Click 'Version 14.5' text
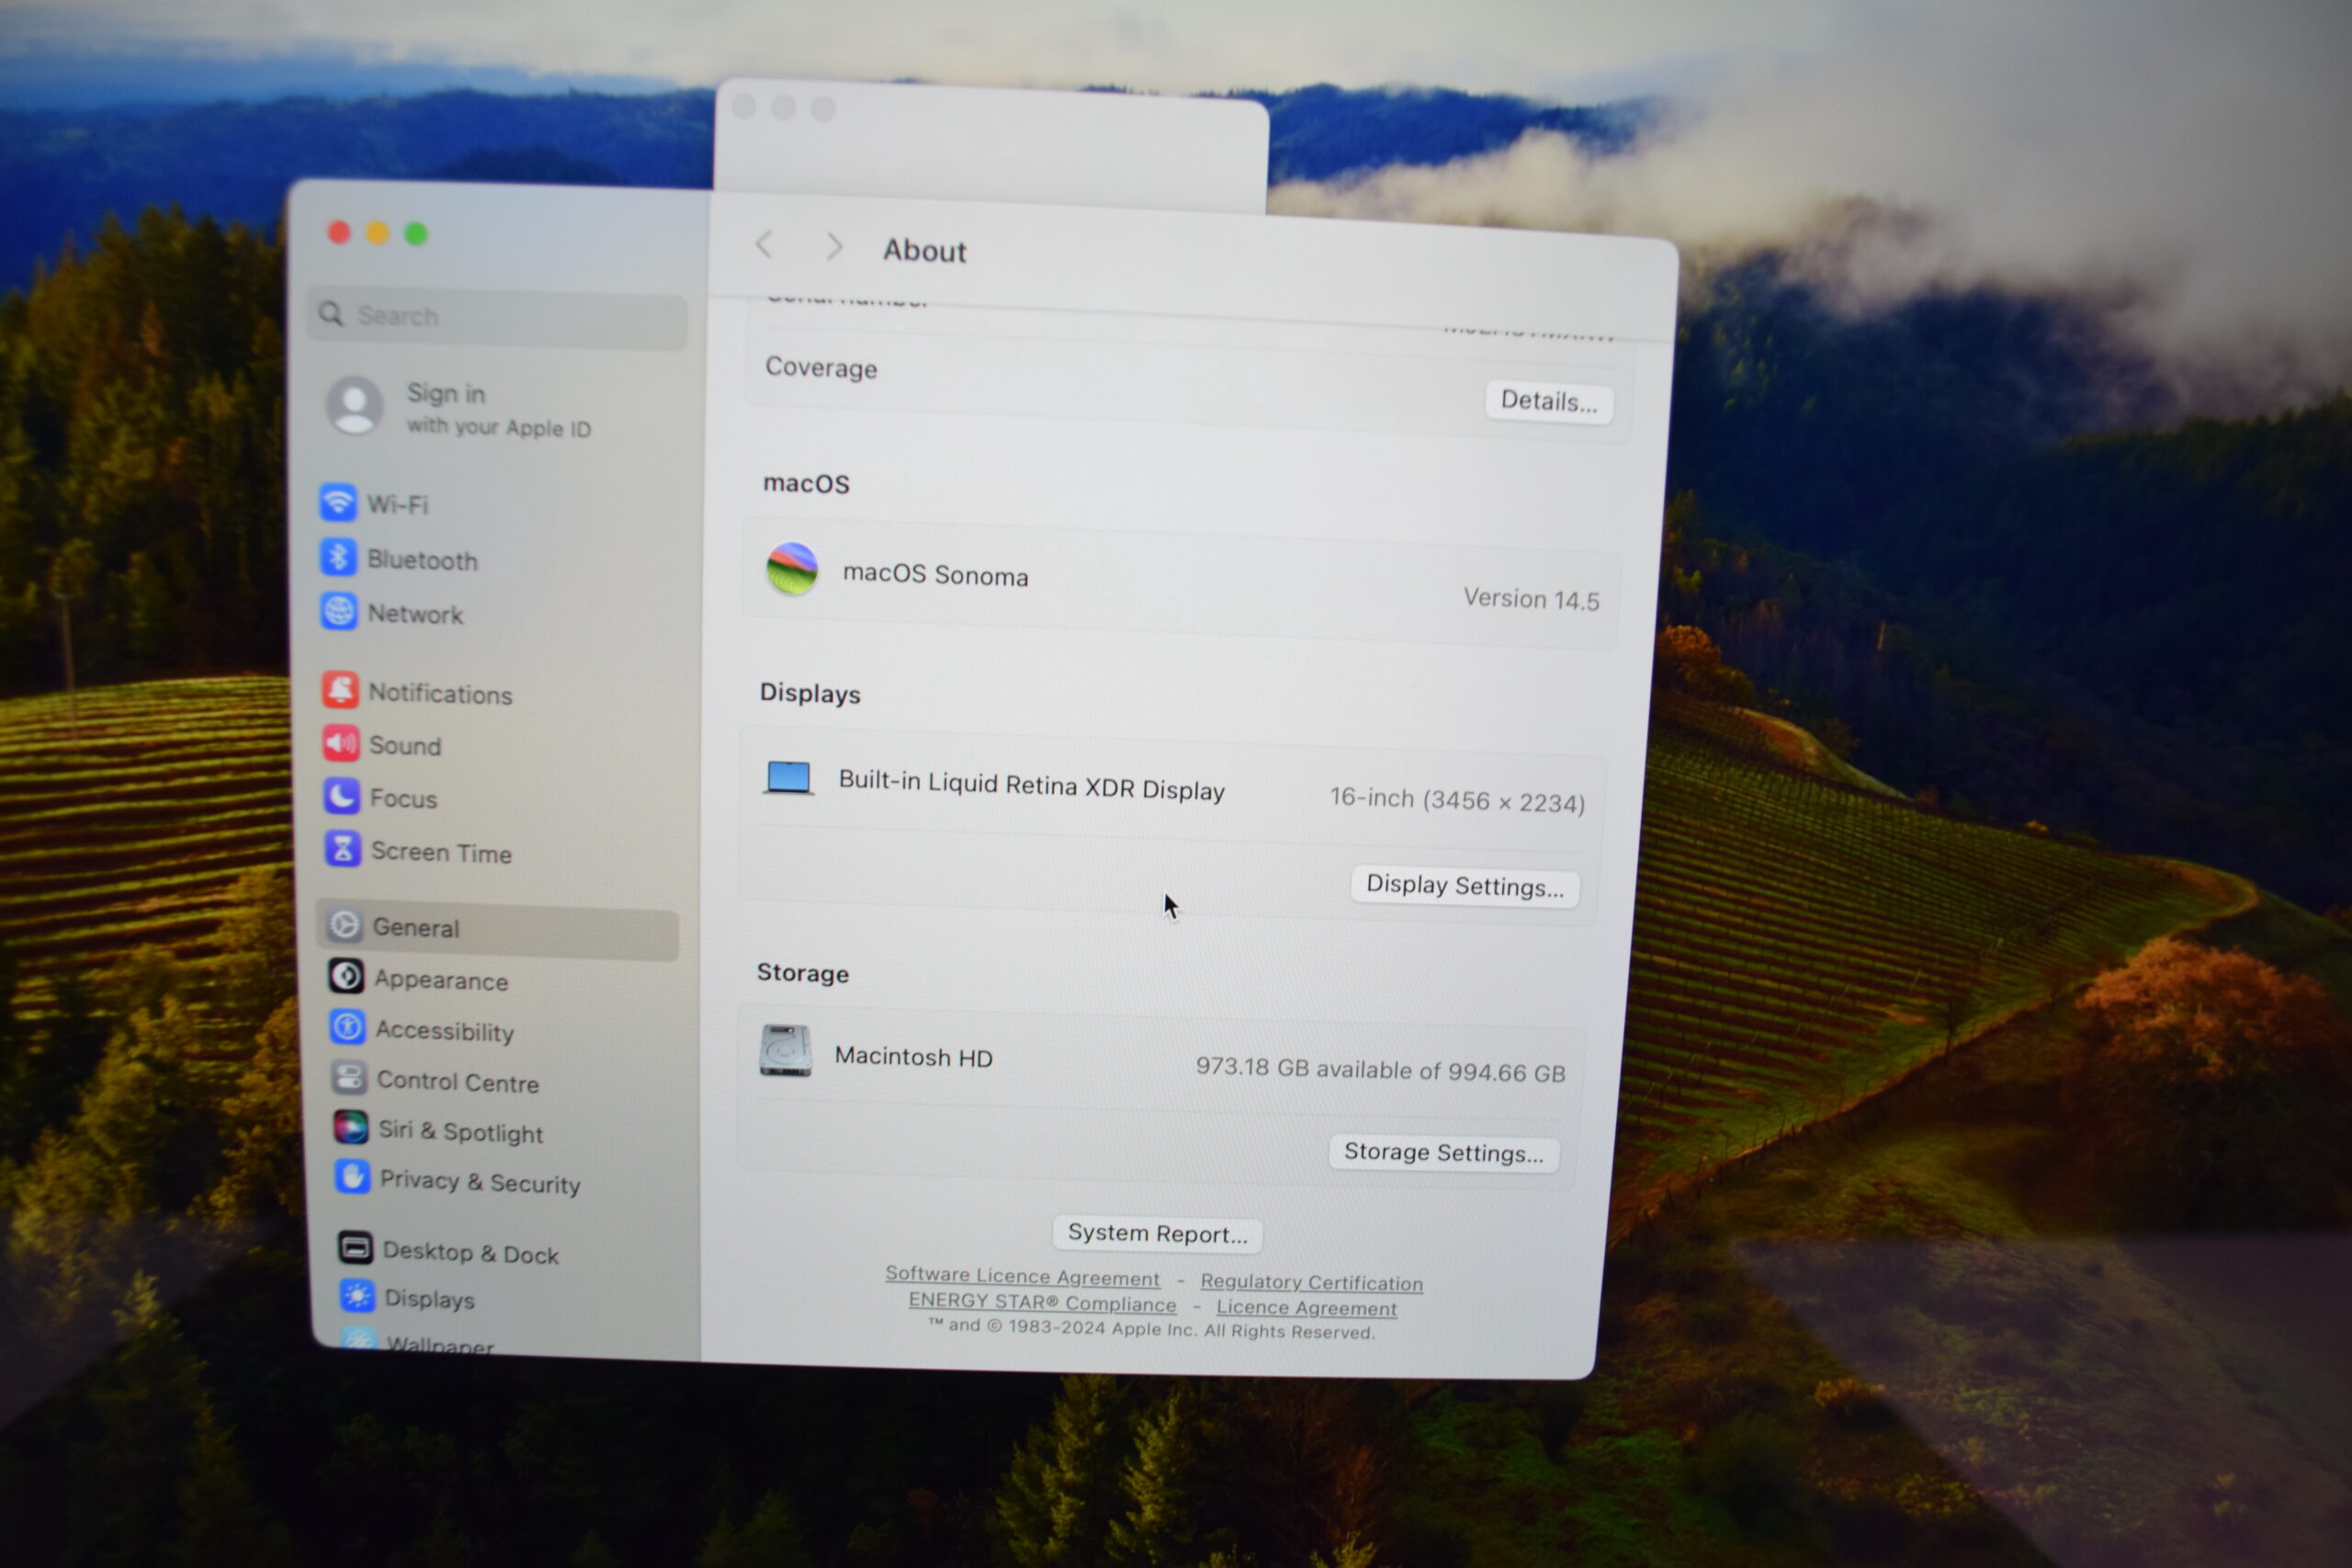Image resolution: width=2352 pixels, height=1568 pixels. [1531, 599]
